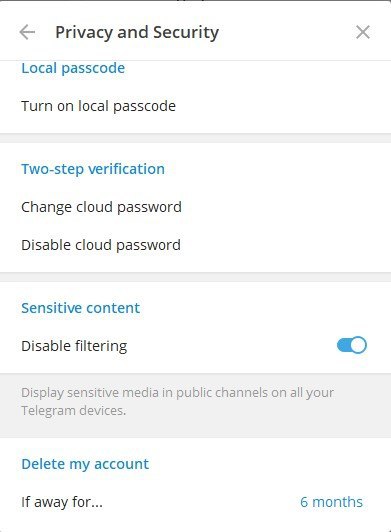391x532 pixels.
Task: Click the 'Display sensitive media' description text
Action: (177, 393)
